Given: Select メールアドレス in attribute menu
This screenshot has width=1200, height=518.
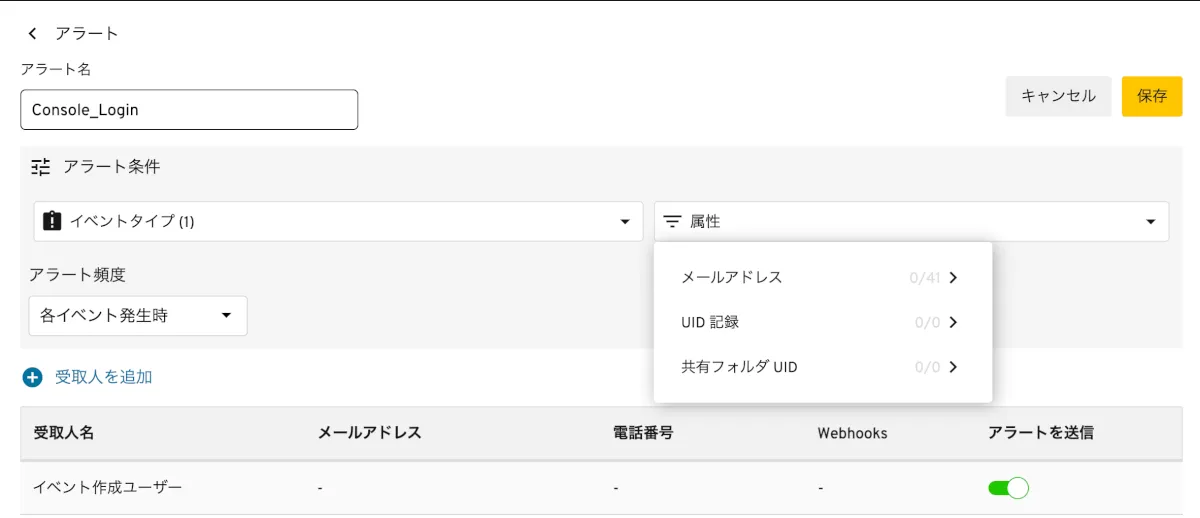Looking at the screenshot, I should click(x=732, y=278).
